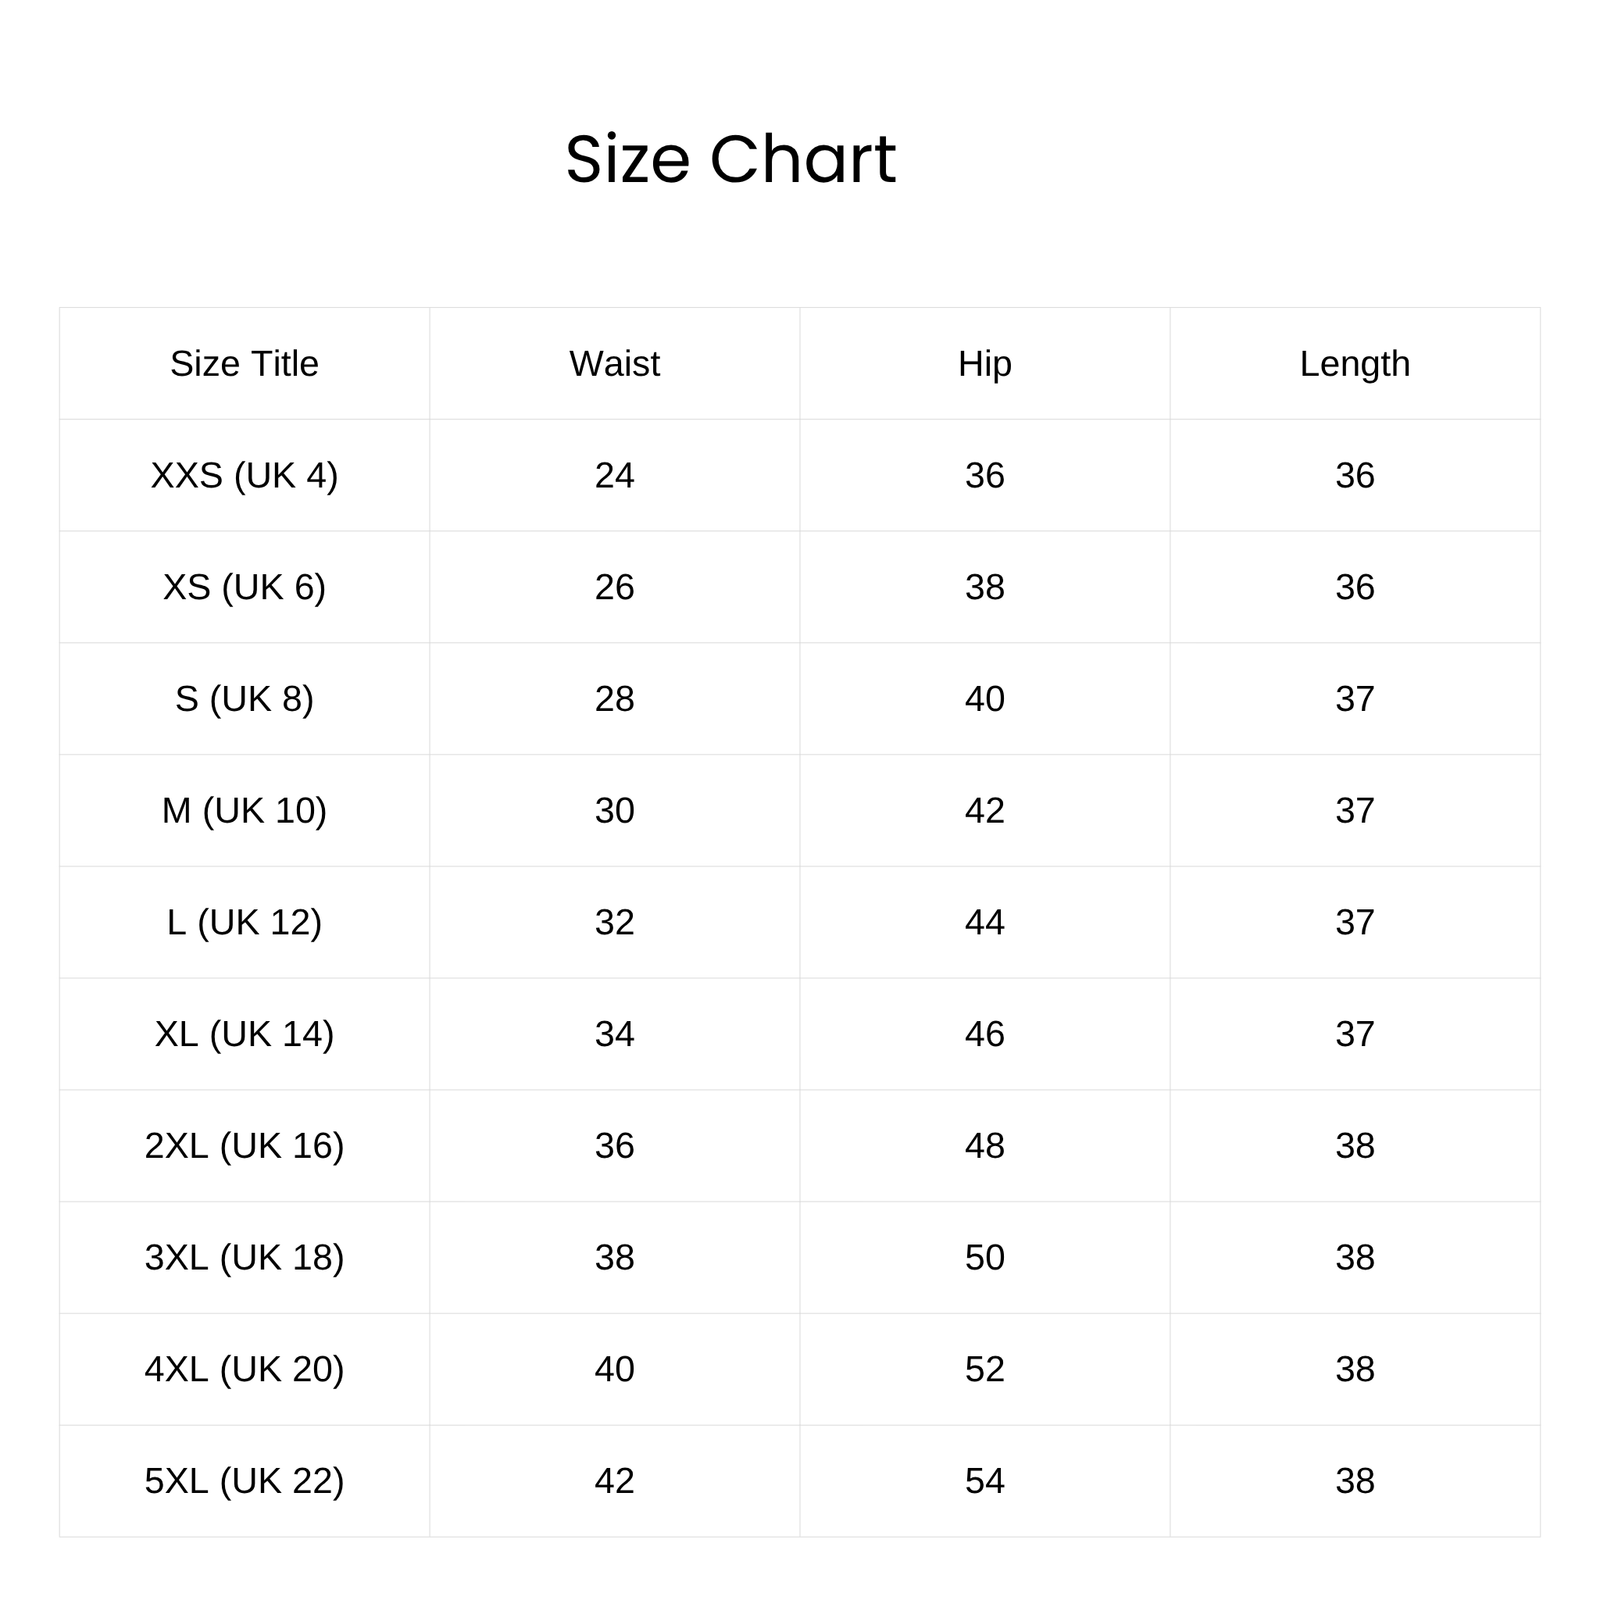Select the 5XL (UK 22) size label
This screenshot has width=1600, height=1600.
pyautogui.click(x=244, y=1481)
